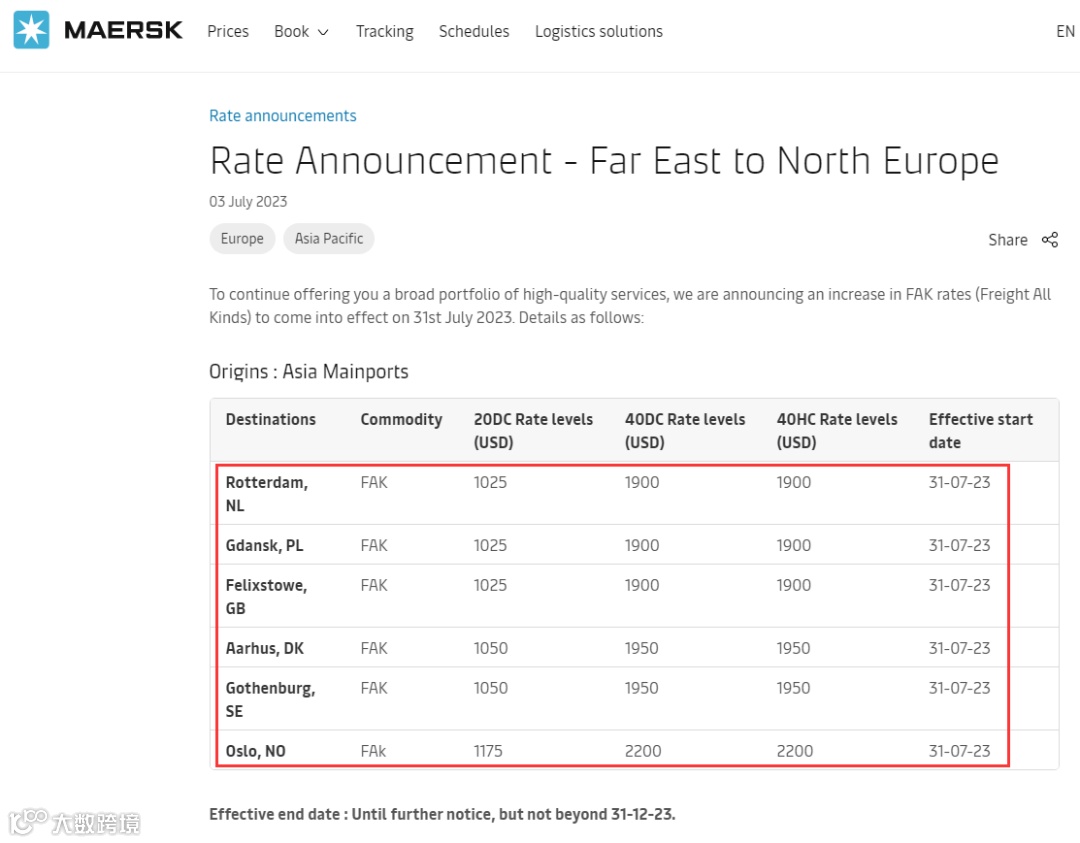Image resolution: width=1080 pixels, height=843 pixels.
Task: Click the share icon next to Share
Action: pos(1050,240)
